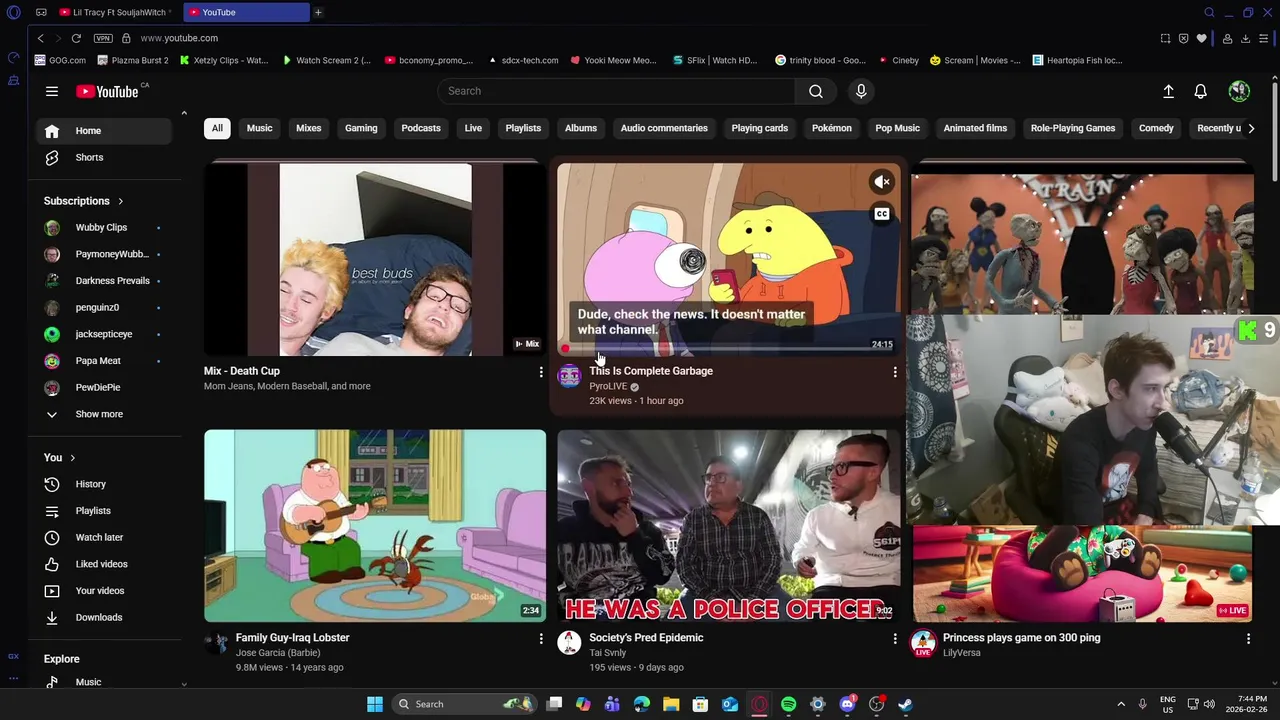Open Windows Start menu
The height and width of the screenshot is (720, 1280).
375,704
